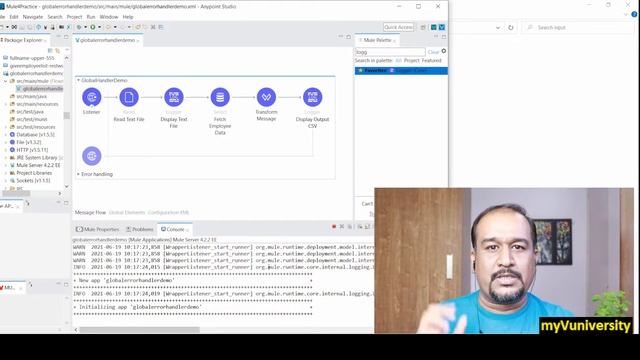Viewport: 640px width, 360px height.
Task: Maximize the Package Explorer panel
Action: pyautogui.click(x=66, y=37)
